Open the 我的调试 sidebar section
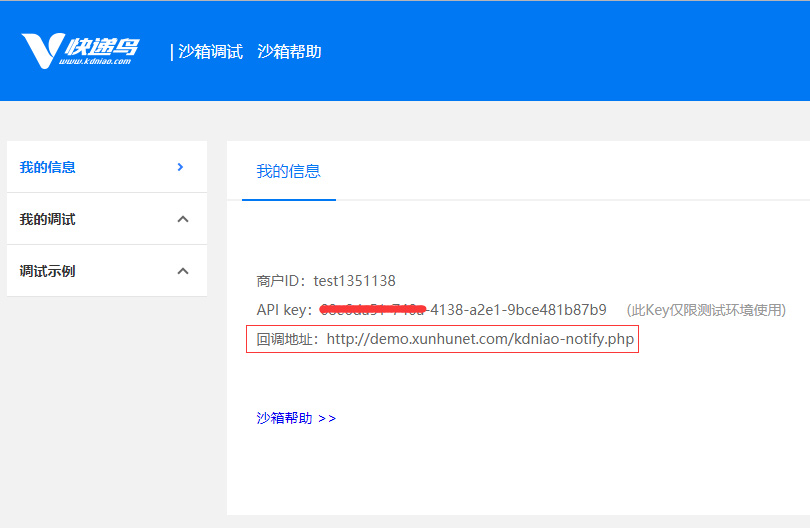Image resolution: width=810 pixels, height=528 pixels. pyautogui.click(x=48, y=219)
